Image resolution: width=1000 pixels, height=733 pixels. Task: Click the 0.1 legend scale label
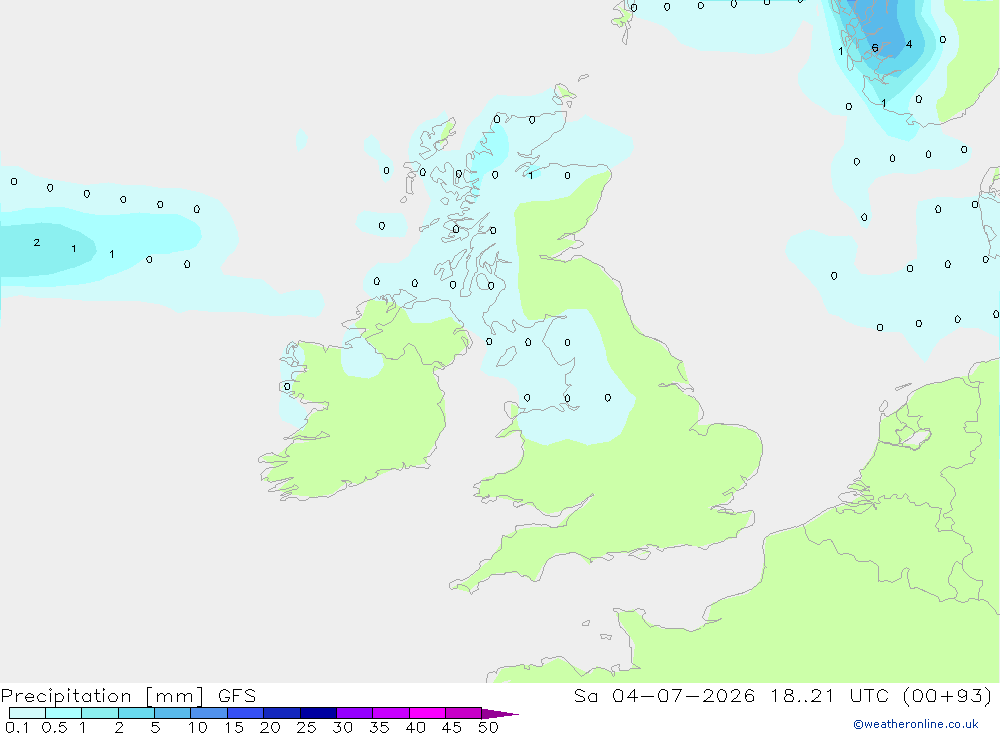(17, 727)
